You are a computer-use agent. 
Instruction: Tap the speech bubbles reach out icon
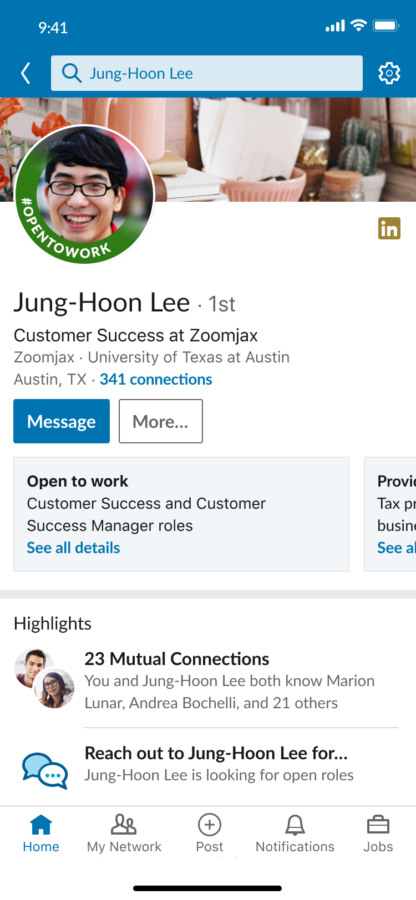(x=45, y=770)
